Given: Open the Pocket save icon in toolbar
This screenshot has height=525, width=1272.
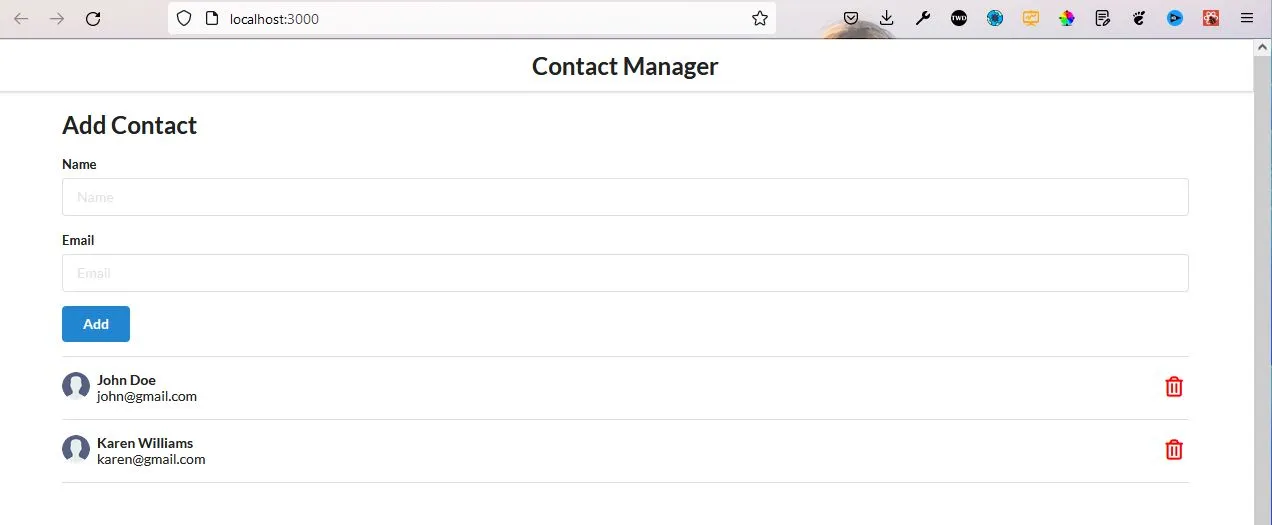Looking at the screenshot, I should (x=851, y=18).
